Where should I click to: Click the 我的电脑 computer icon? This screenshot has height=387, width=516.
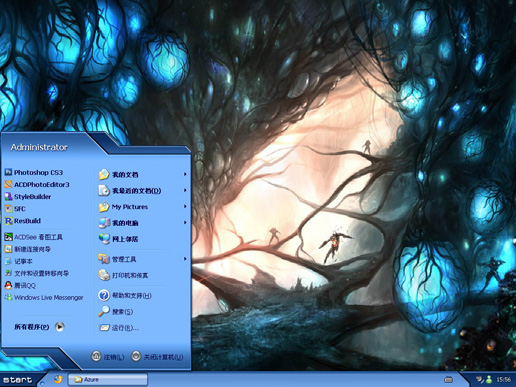coord(104,223)
